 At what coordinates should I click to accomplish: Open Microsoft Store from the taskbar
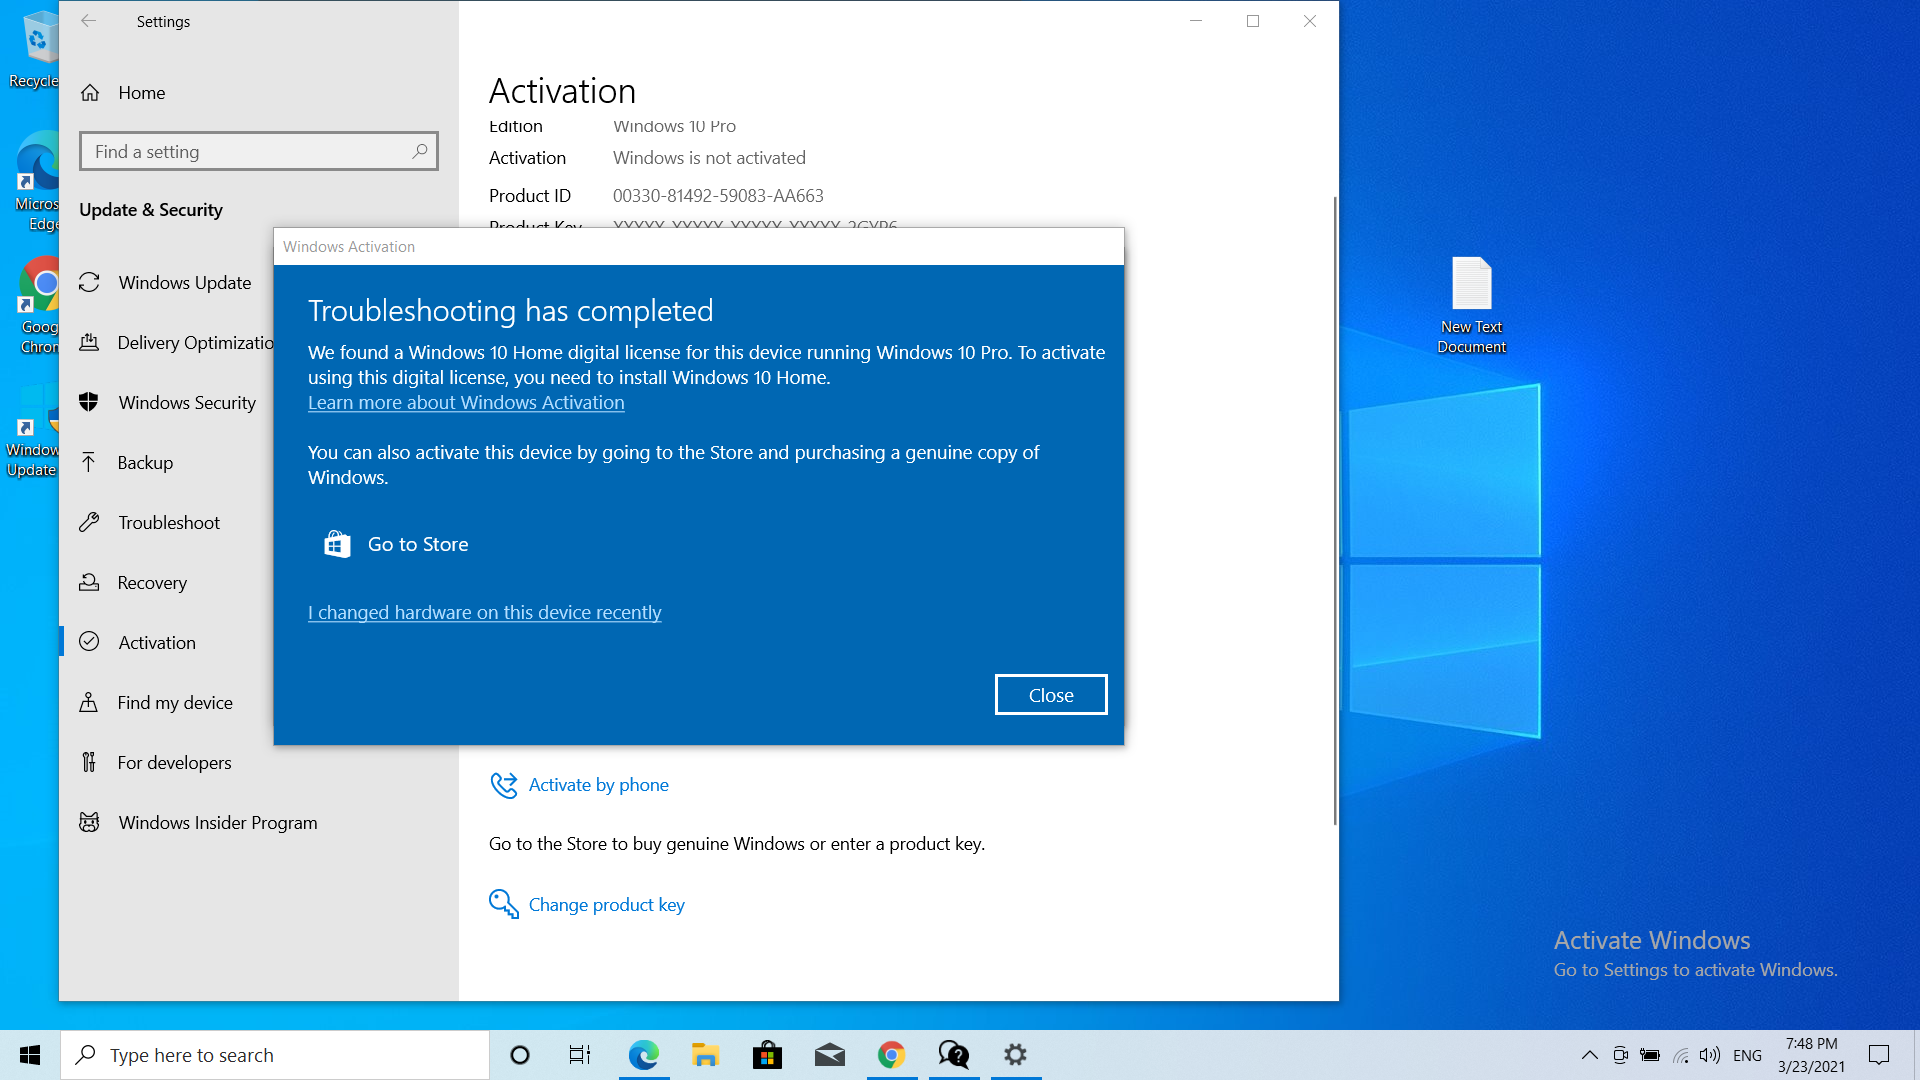[x=767, y=1055]
